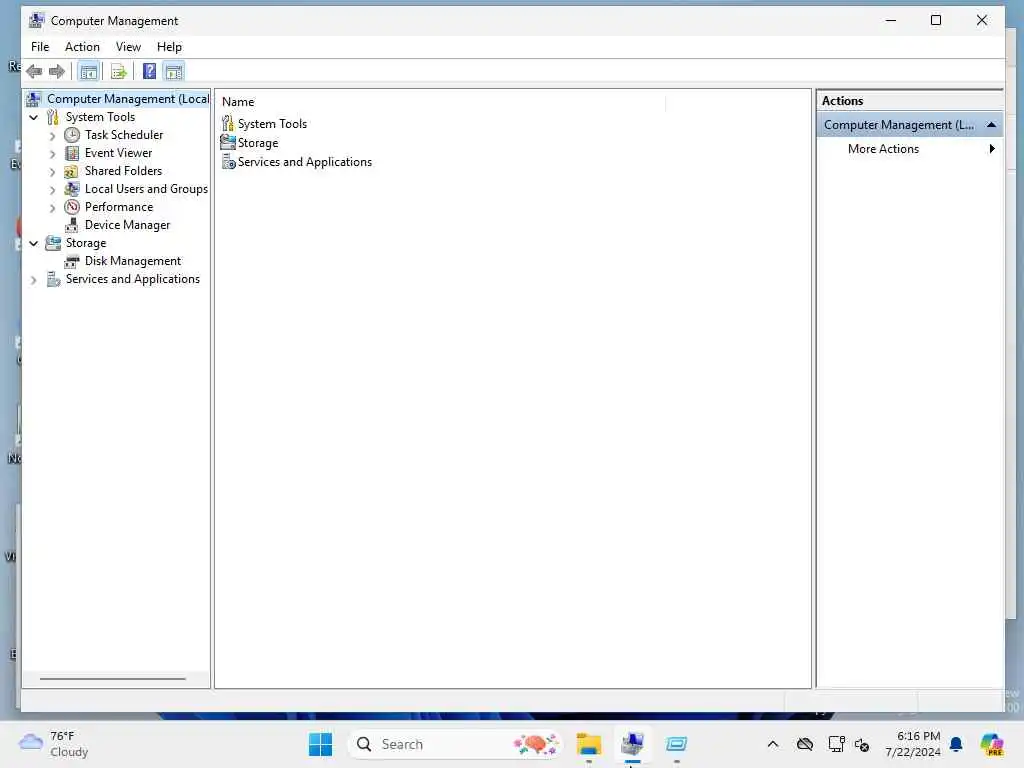Image resolution: width=1024 pixels, height=768 pixels.
Task: Open More Actions submenu
Action: tap(910, 149)
